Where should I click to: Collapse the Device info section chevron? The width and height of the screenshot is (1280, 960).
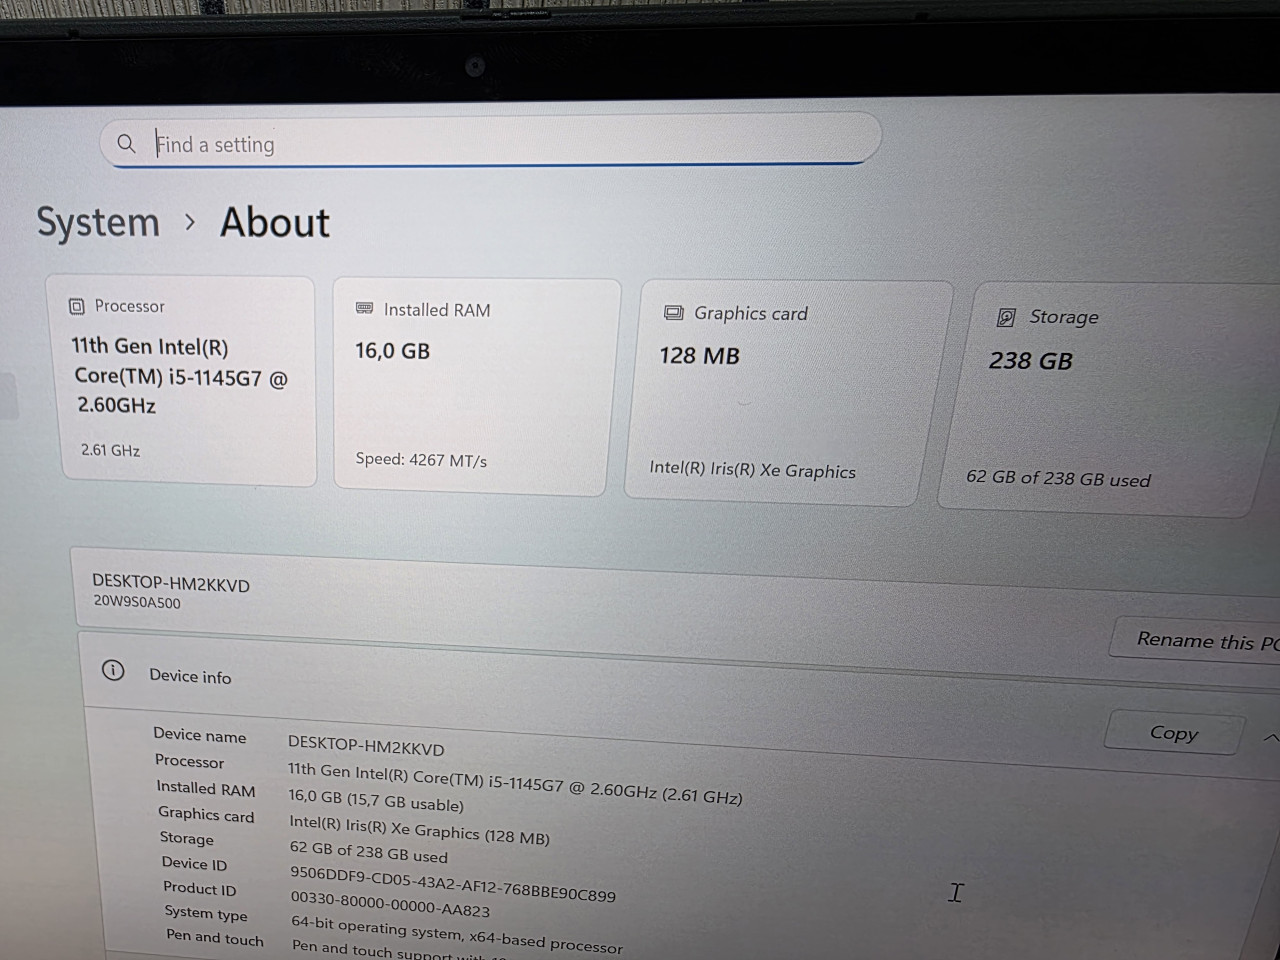1270,738
